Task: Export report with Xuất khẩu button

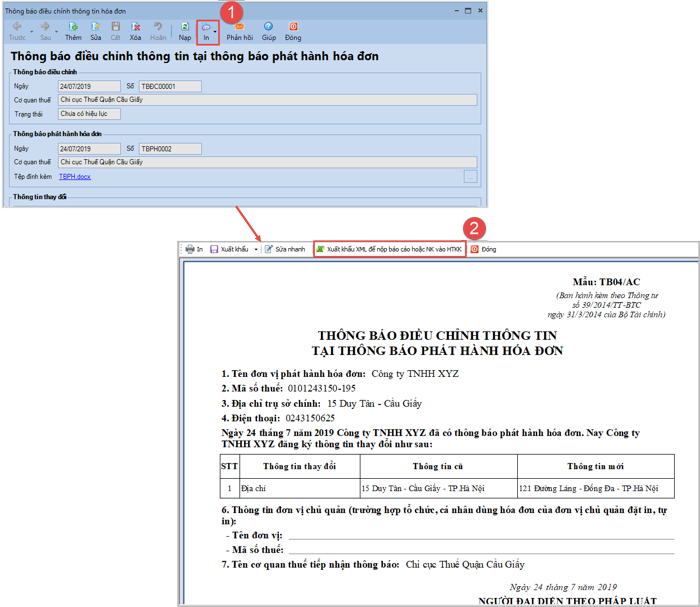Action: click(x=229, y=249)
